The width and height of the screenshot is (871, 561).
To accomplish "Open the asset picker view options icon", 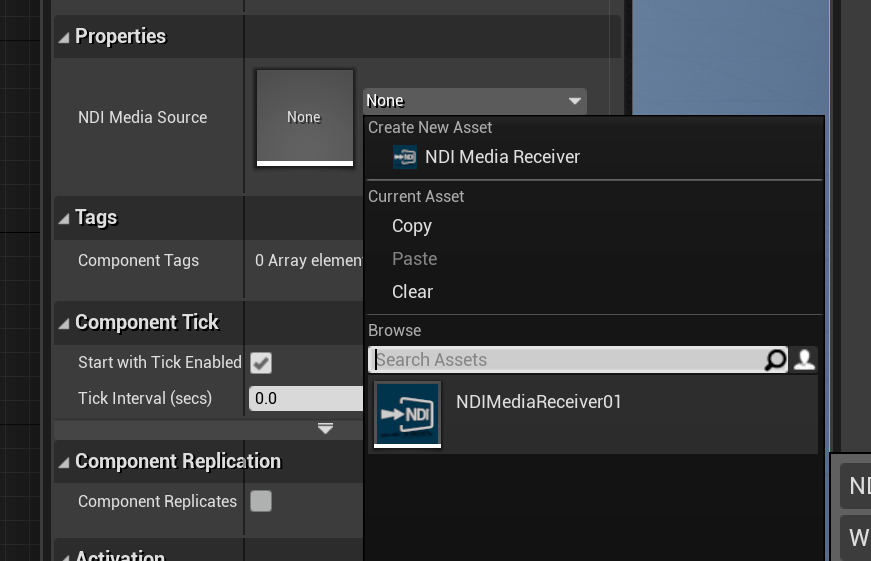I will pos(804,359).
